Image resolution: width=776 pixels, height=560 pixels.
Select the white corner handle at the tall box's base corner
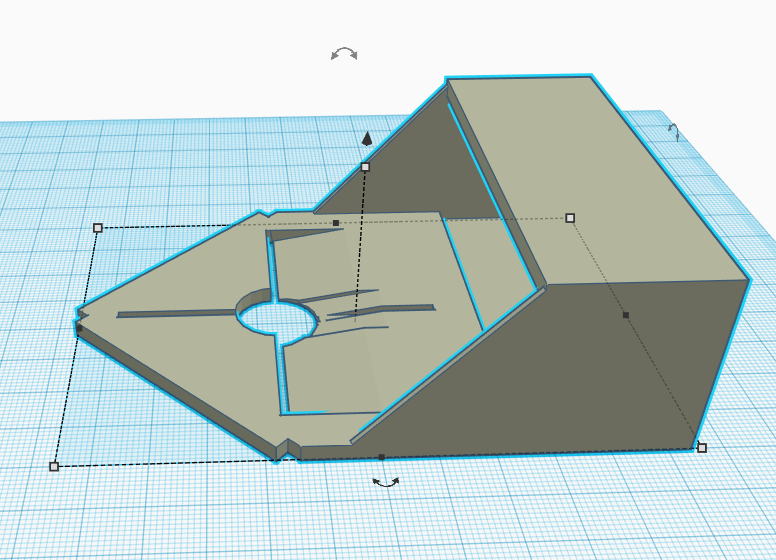(x=702, y=448)
